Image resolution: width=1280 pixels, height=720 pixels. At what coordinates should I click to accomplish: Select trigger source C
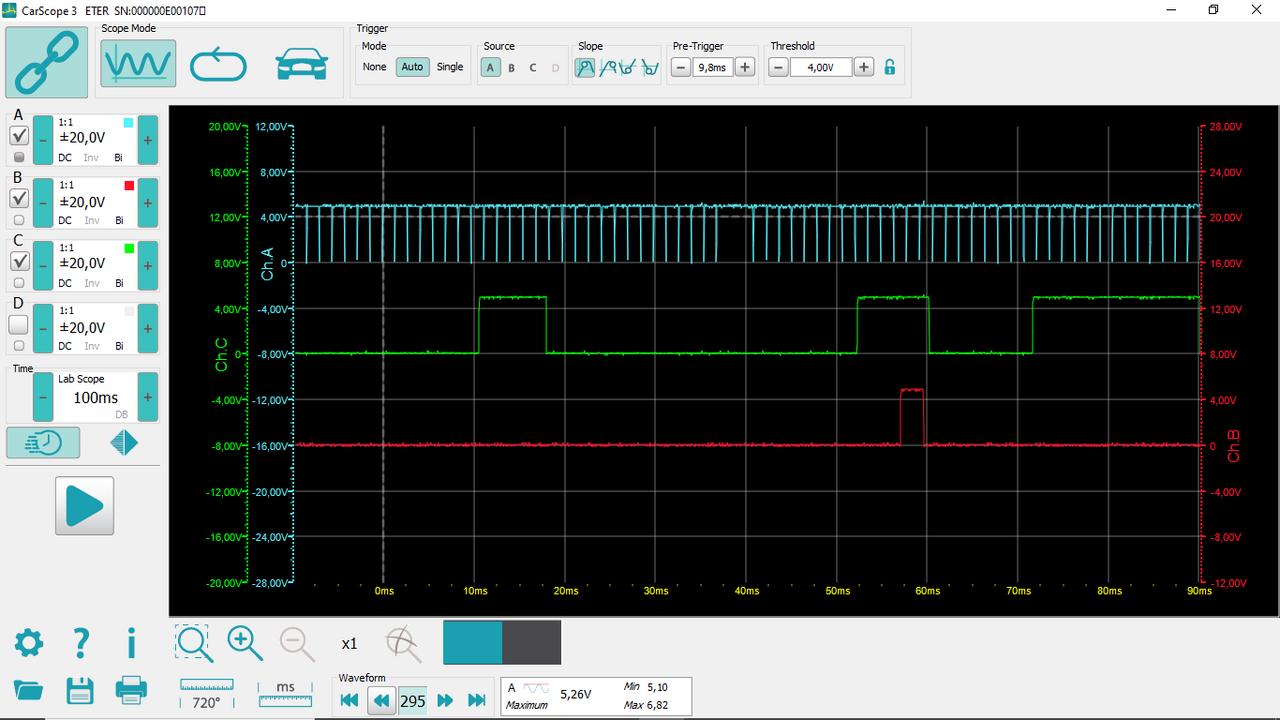click(533, 68)
